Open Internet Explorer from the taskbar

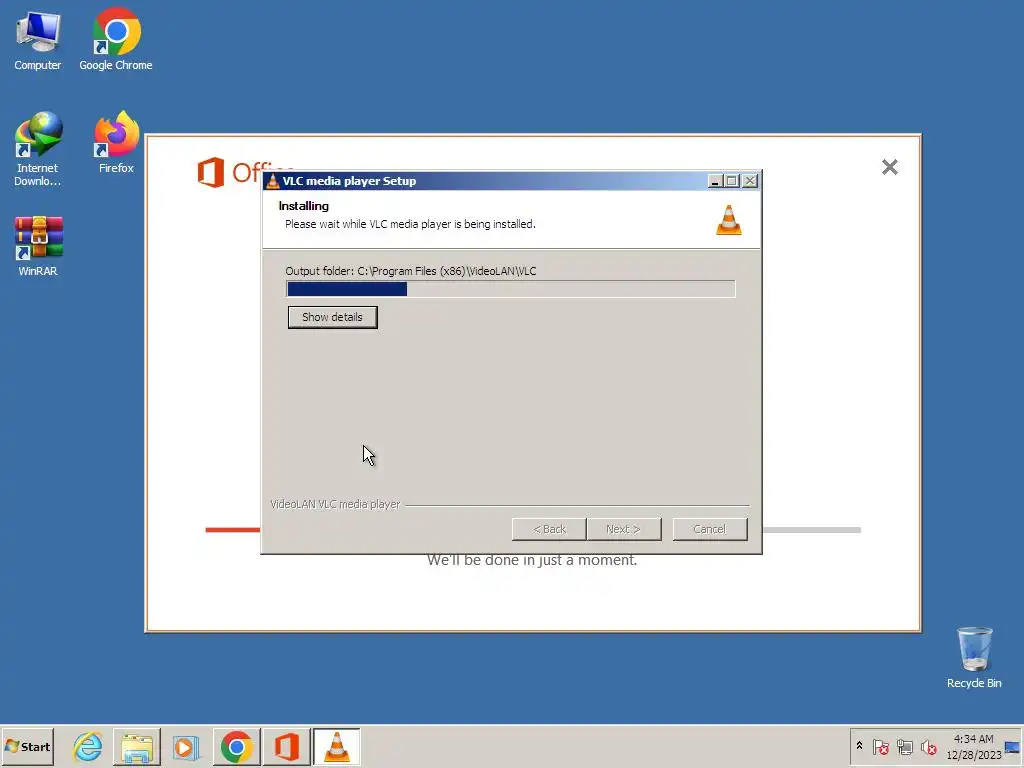click(88, 746)
